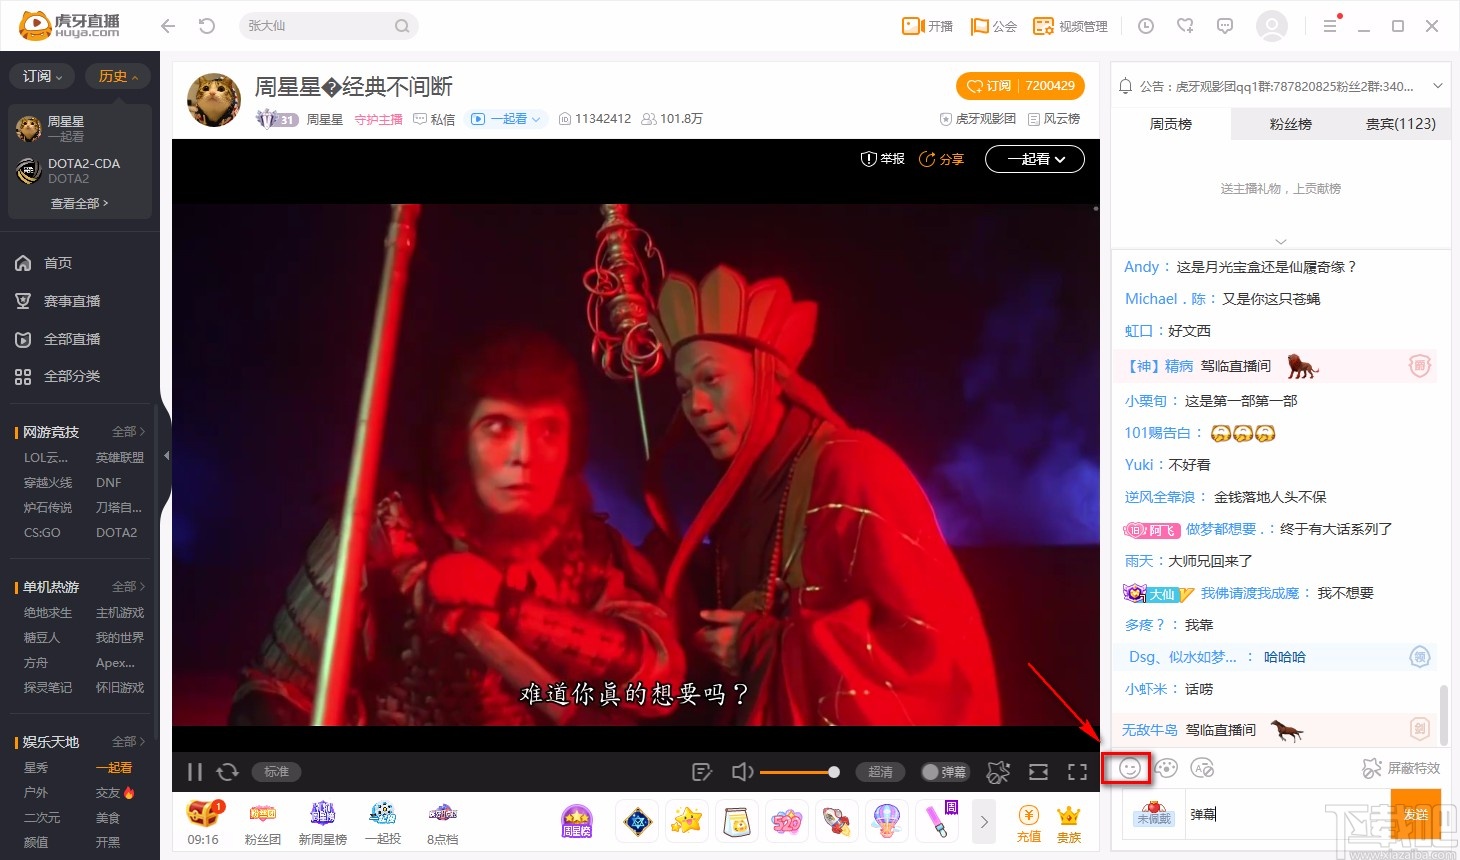Image resolution: width=1460 pixels, height=860 pixels.
Task: Disable gift effects via the star icon
Action: [x=999, y=771]
